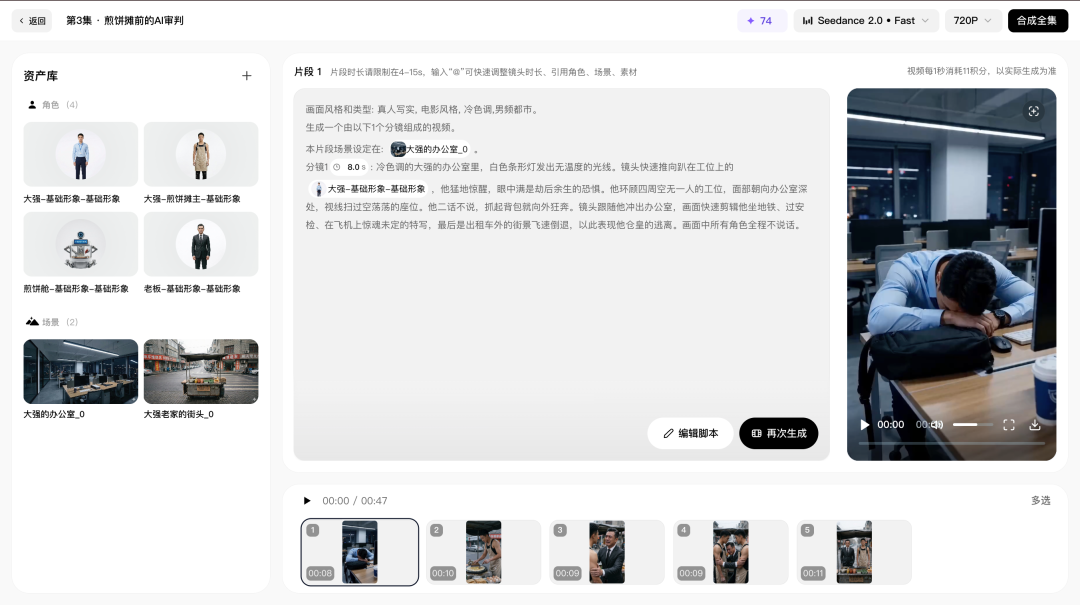This screenshot has width=1080, height=605.
Task: Play the video preview in player
Action: (865, 425)
